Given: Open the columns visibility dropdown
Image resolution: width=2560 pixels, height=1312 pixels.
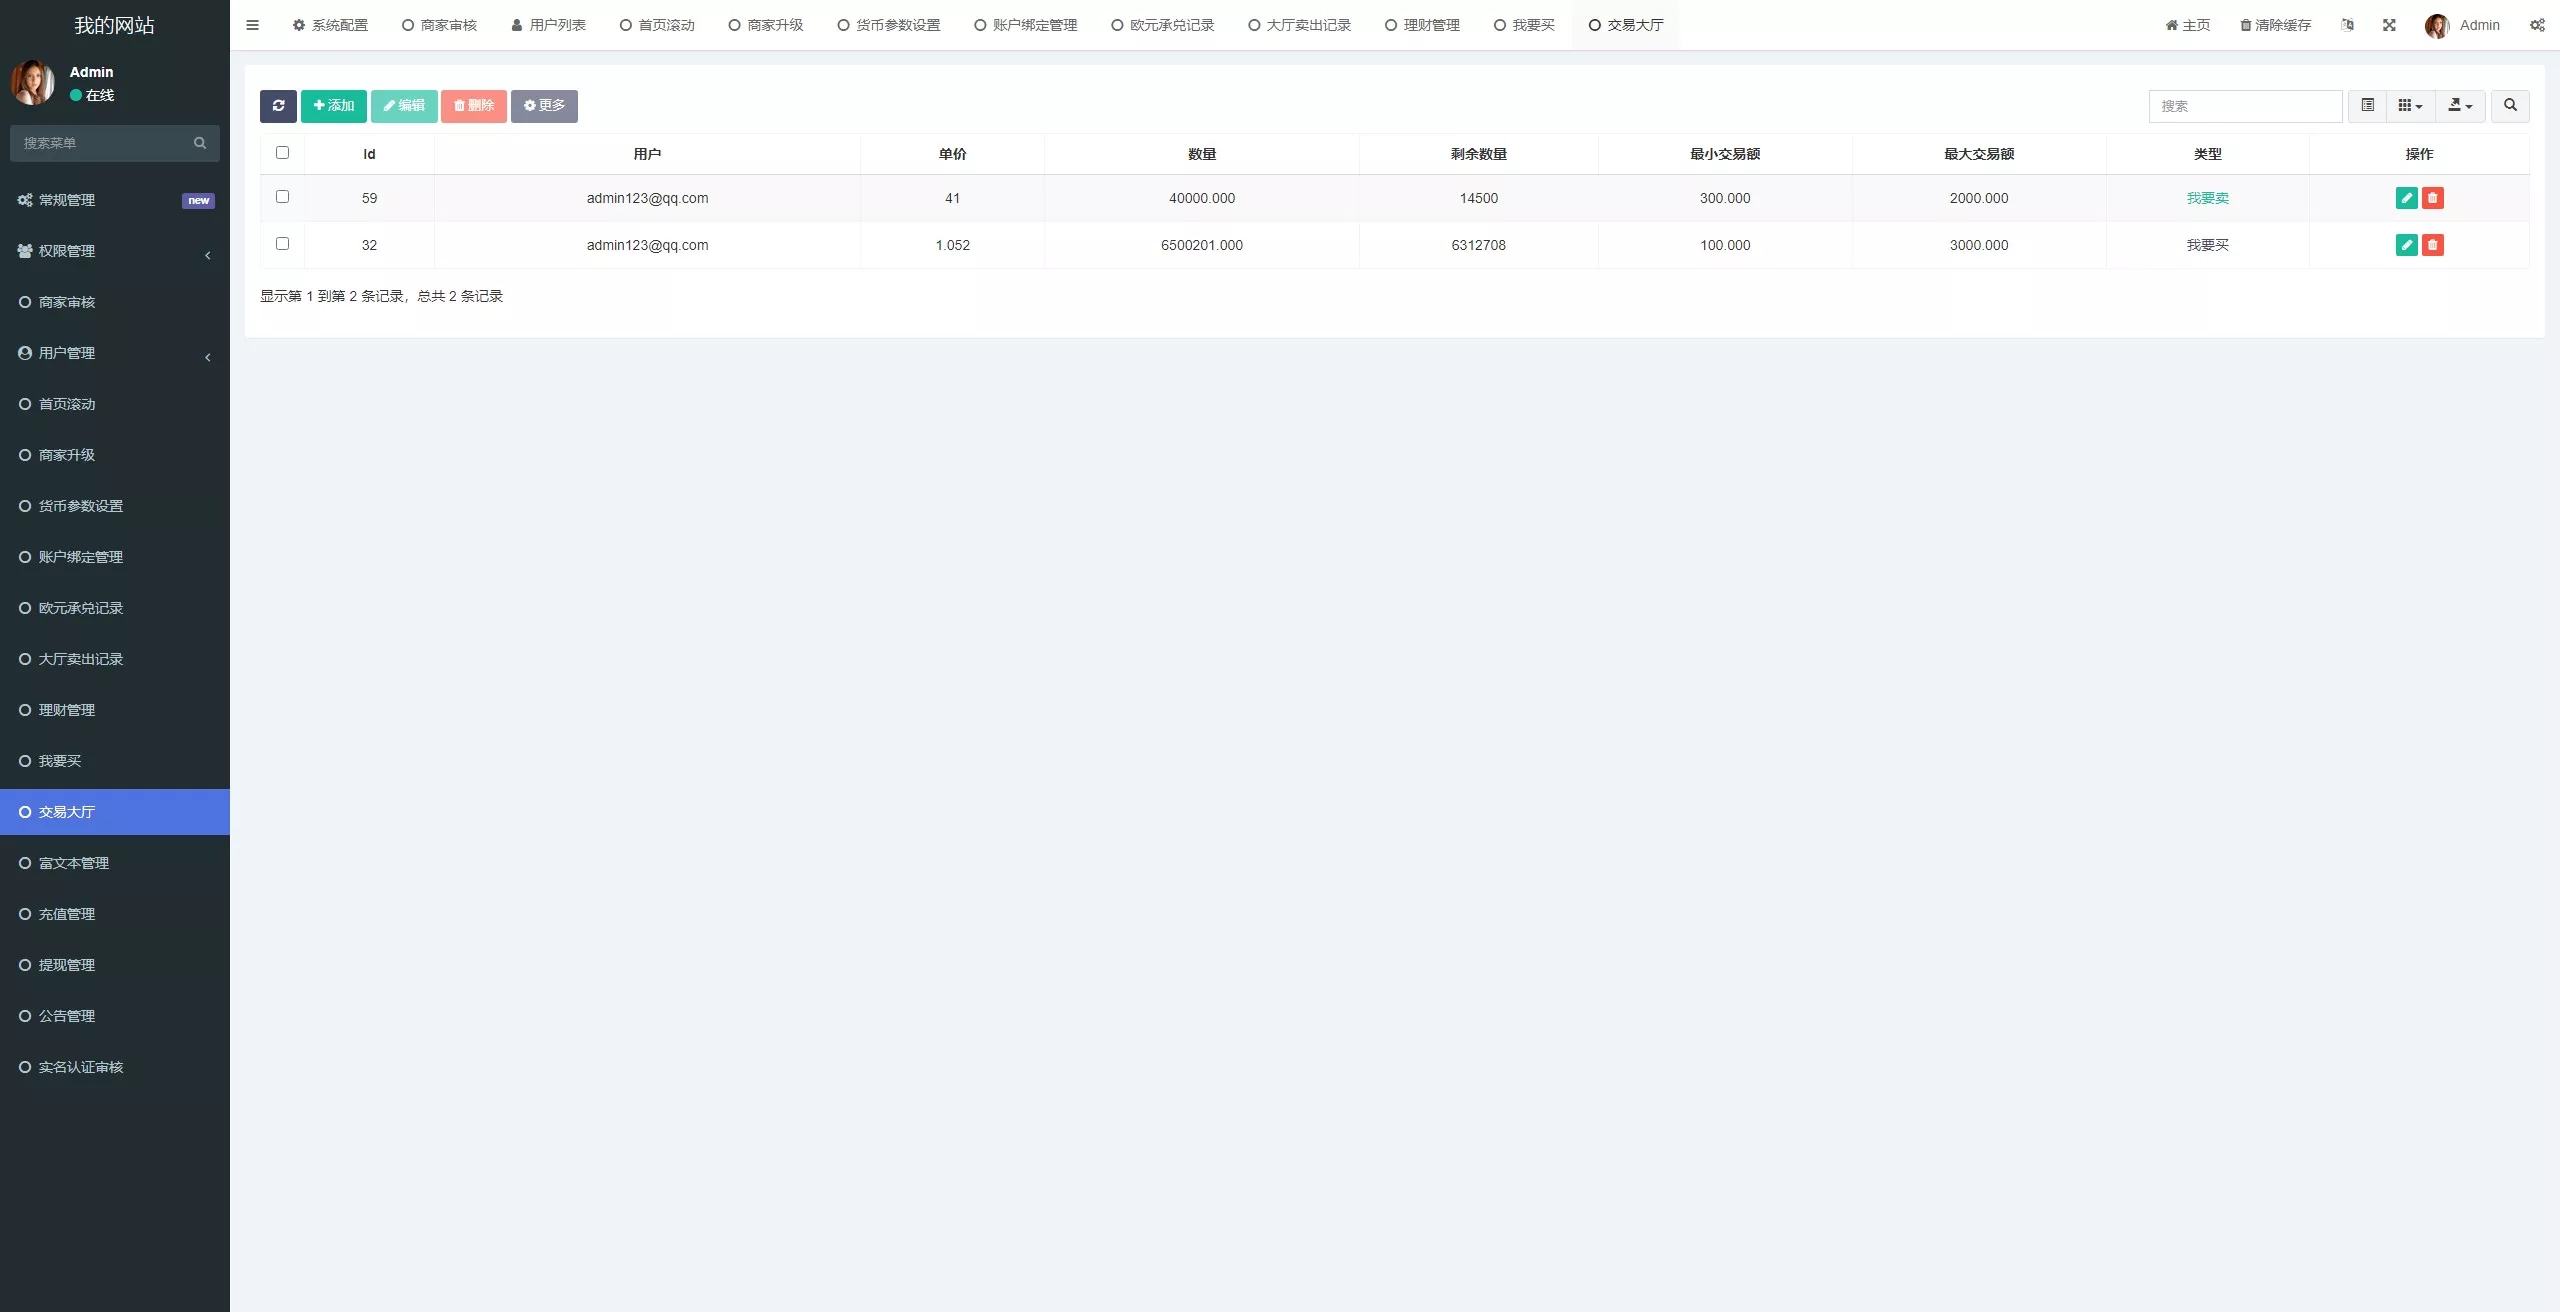Looking at the screenshot, I should tap(2410, 106).
